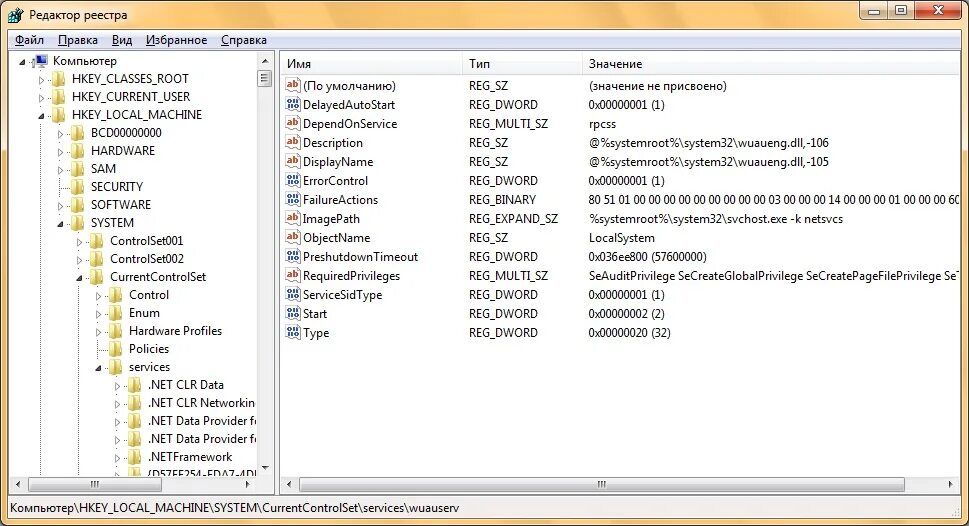Click the 'REG_BINARY' type cell

click(x=502, y=200)
